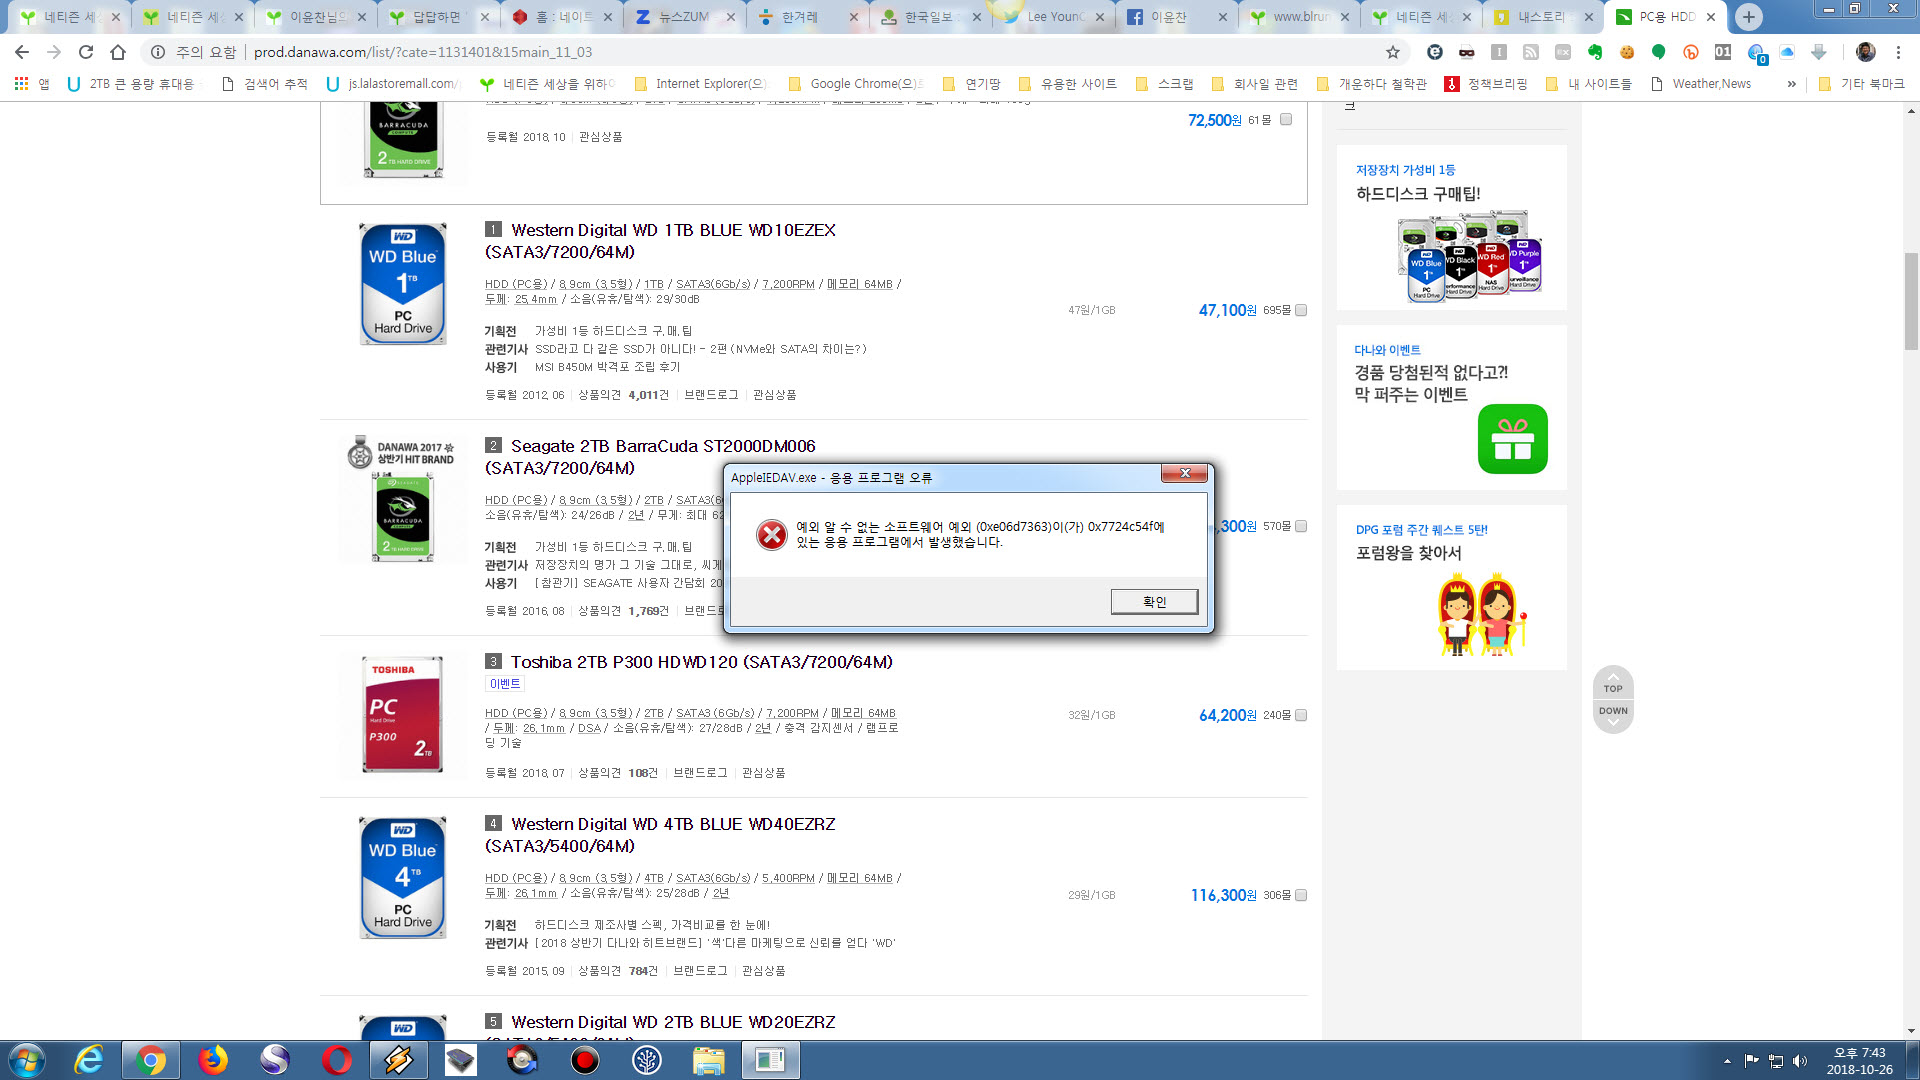Open the 정책브리핑 bookmark
The image size is (1920, 1080).
[x=1486, y=84]
